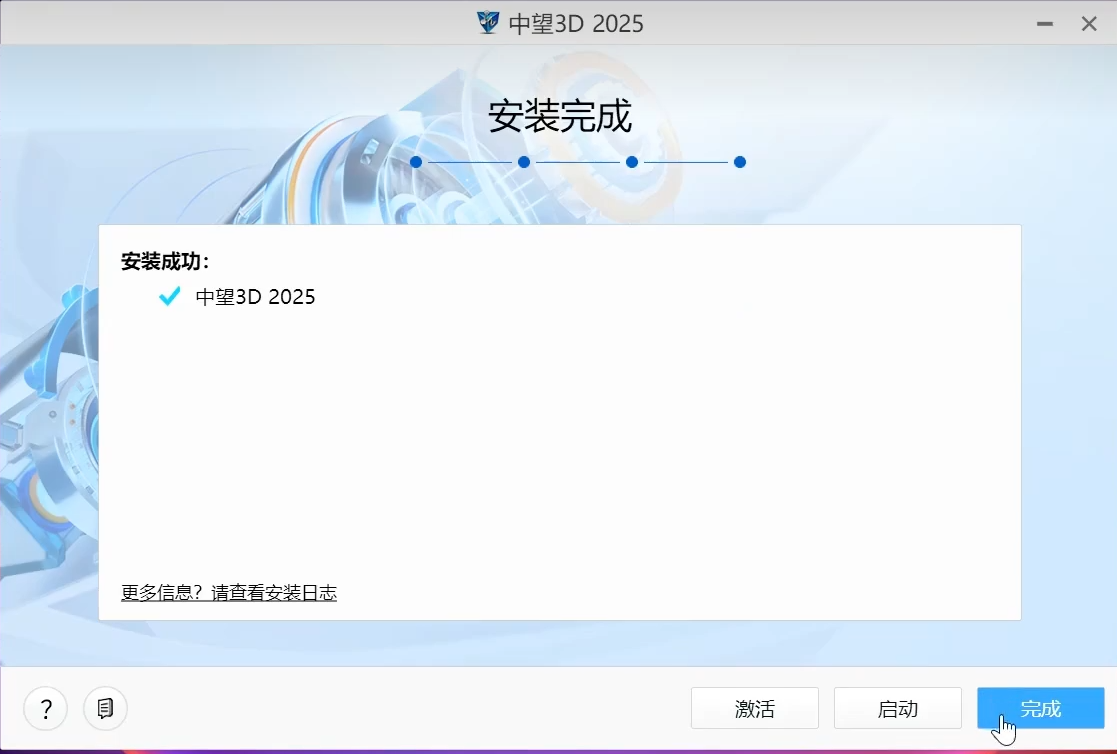This screenshot has height=754, width=1117.
Task: Click the checkmark beside 中望3D 2025
Action: click(x=170, y=296)
